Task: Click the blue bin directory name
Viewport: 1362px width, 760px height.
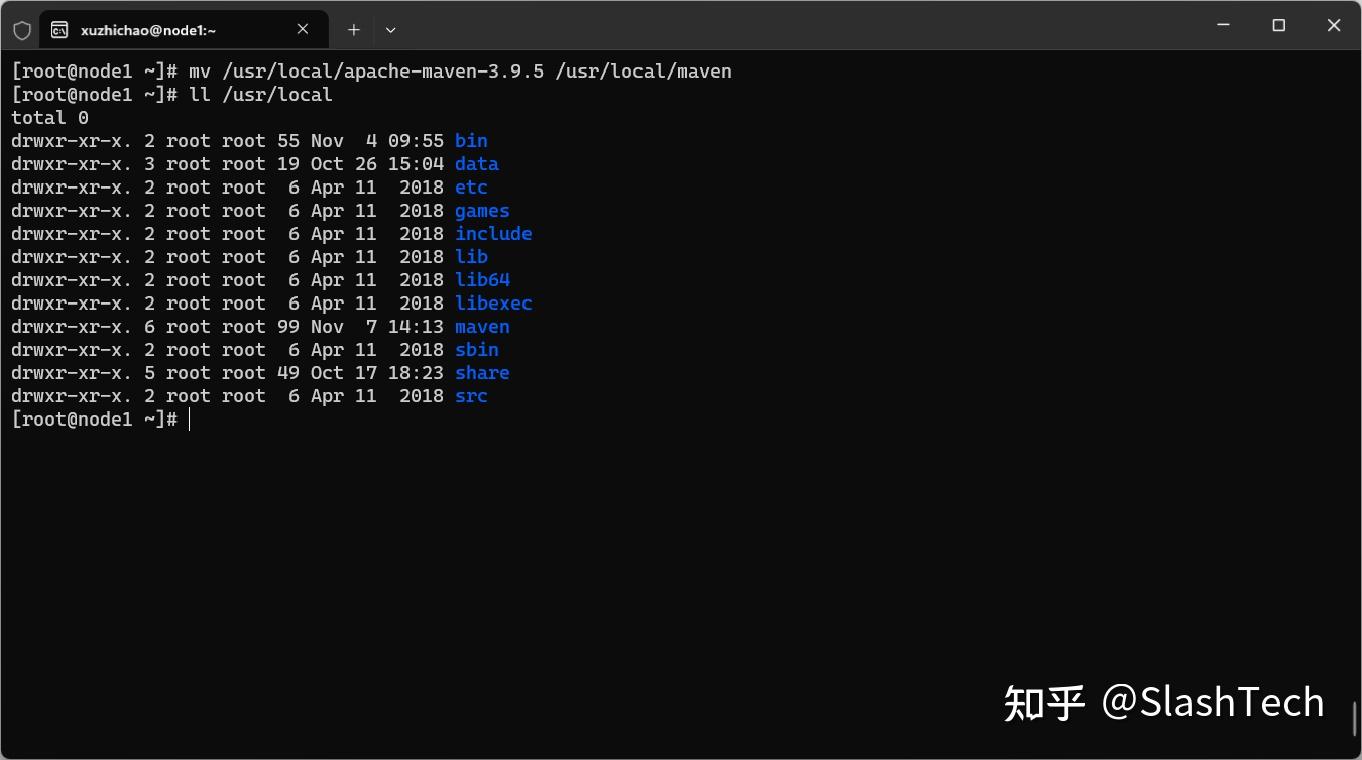Action: (470, 140)
